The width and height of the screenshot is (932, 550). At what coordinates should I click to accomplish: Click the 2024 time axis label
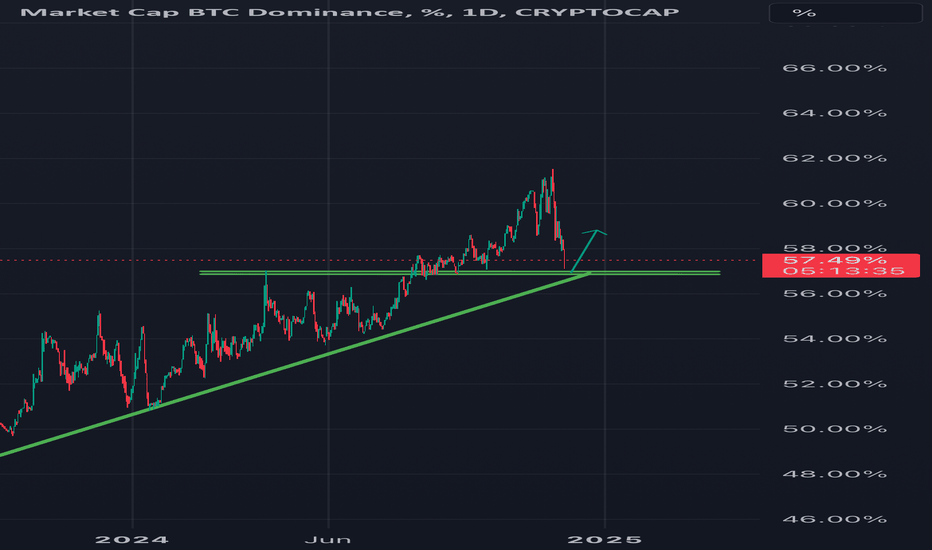click(x=132, y=540)
